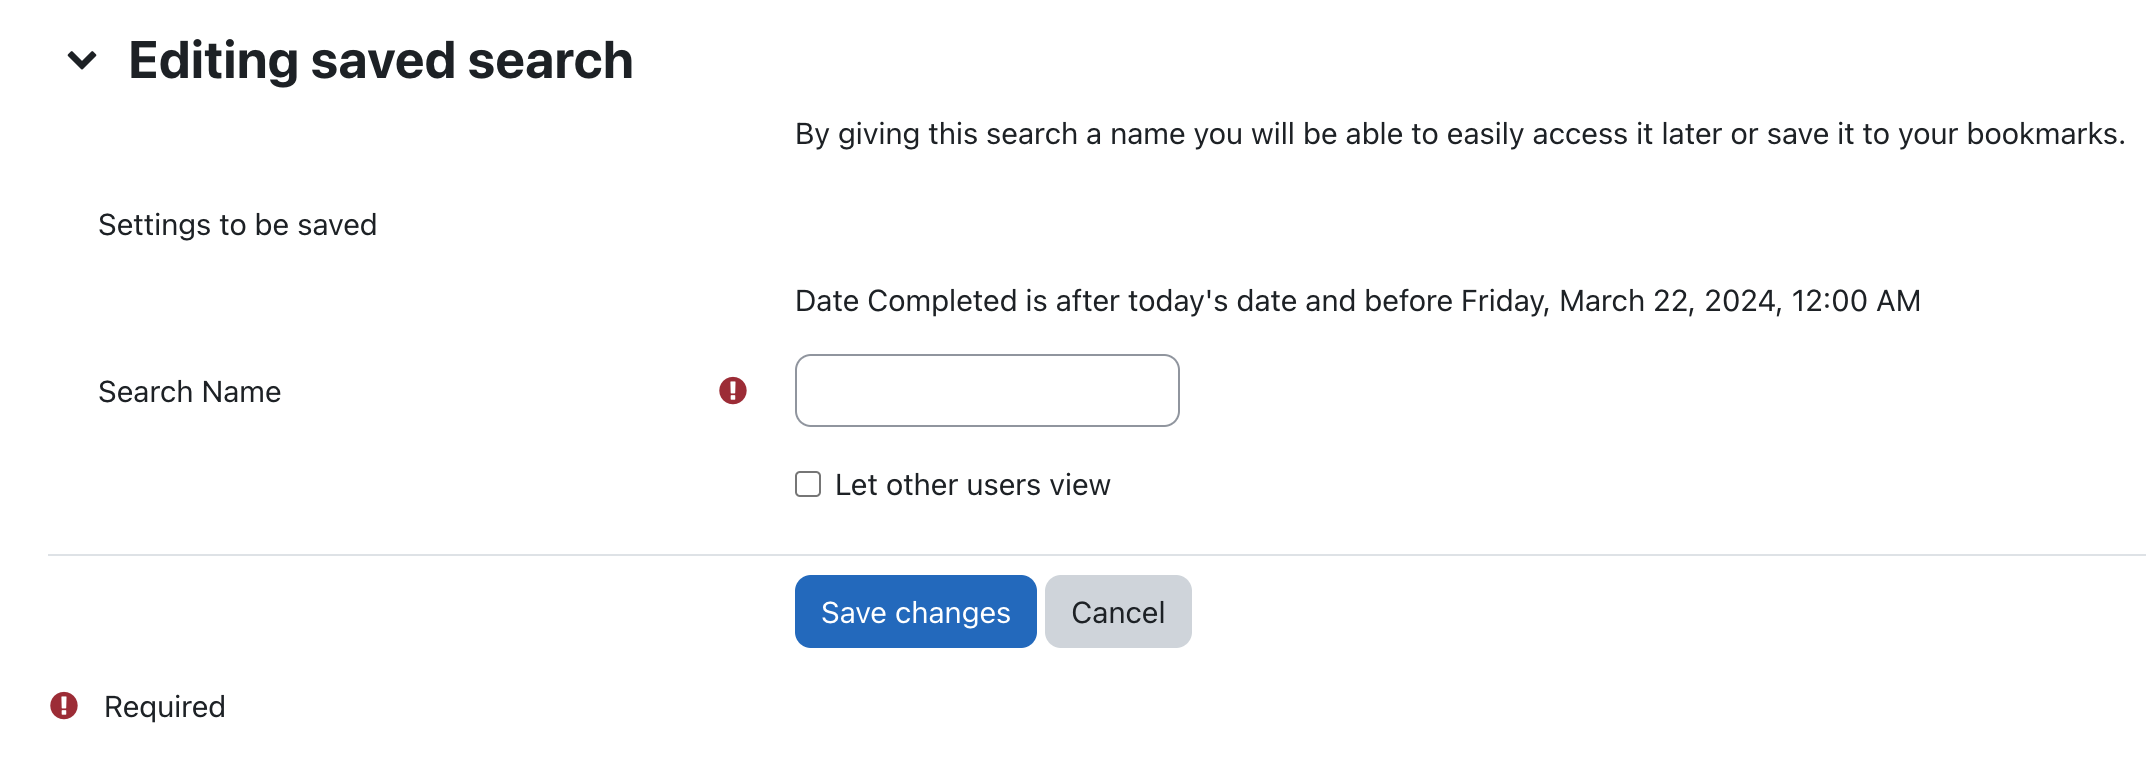2146x776 pixels.
Task: Click the red Required legend icon at bottom
Action: pos(64,706)
